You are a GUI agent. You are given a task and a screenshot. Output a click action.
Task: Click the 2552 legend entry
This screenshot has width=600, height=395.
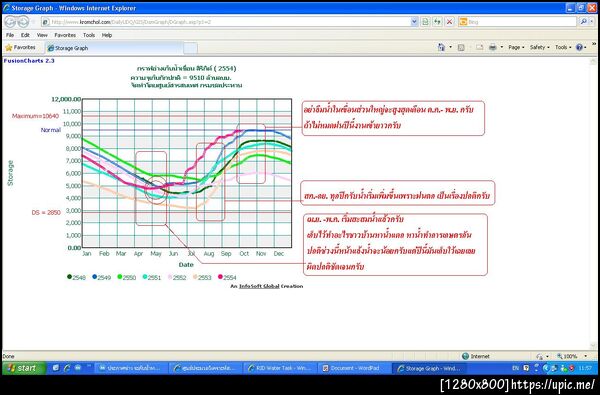pos(177,277)
